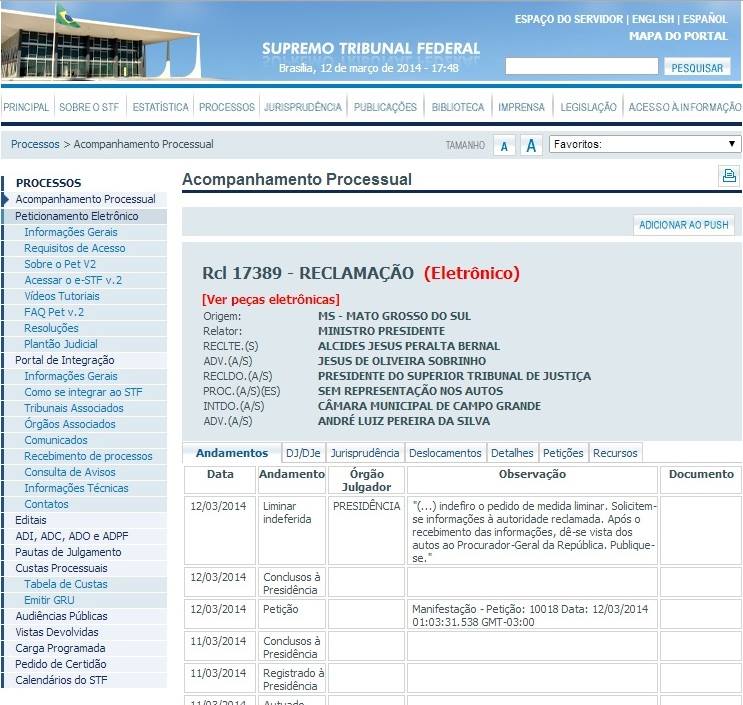Image resolution: width=743 pixels, height=705 pixels.
Task: Open PUBLICAÇÕES menu item
Action: tap(385, 107)
